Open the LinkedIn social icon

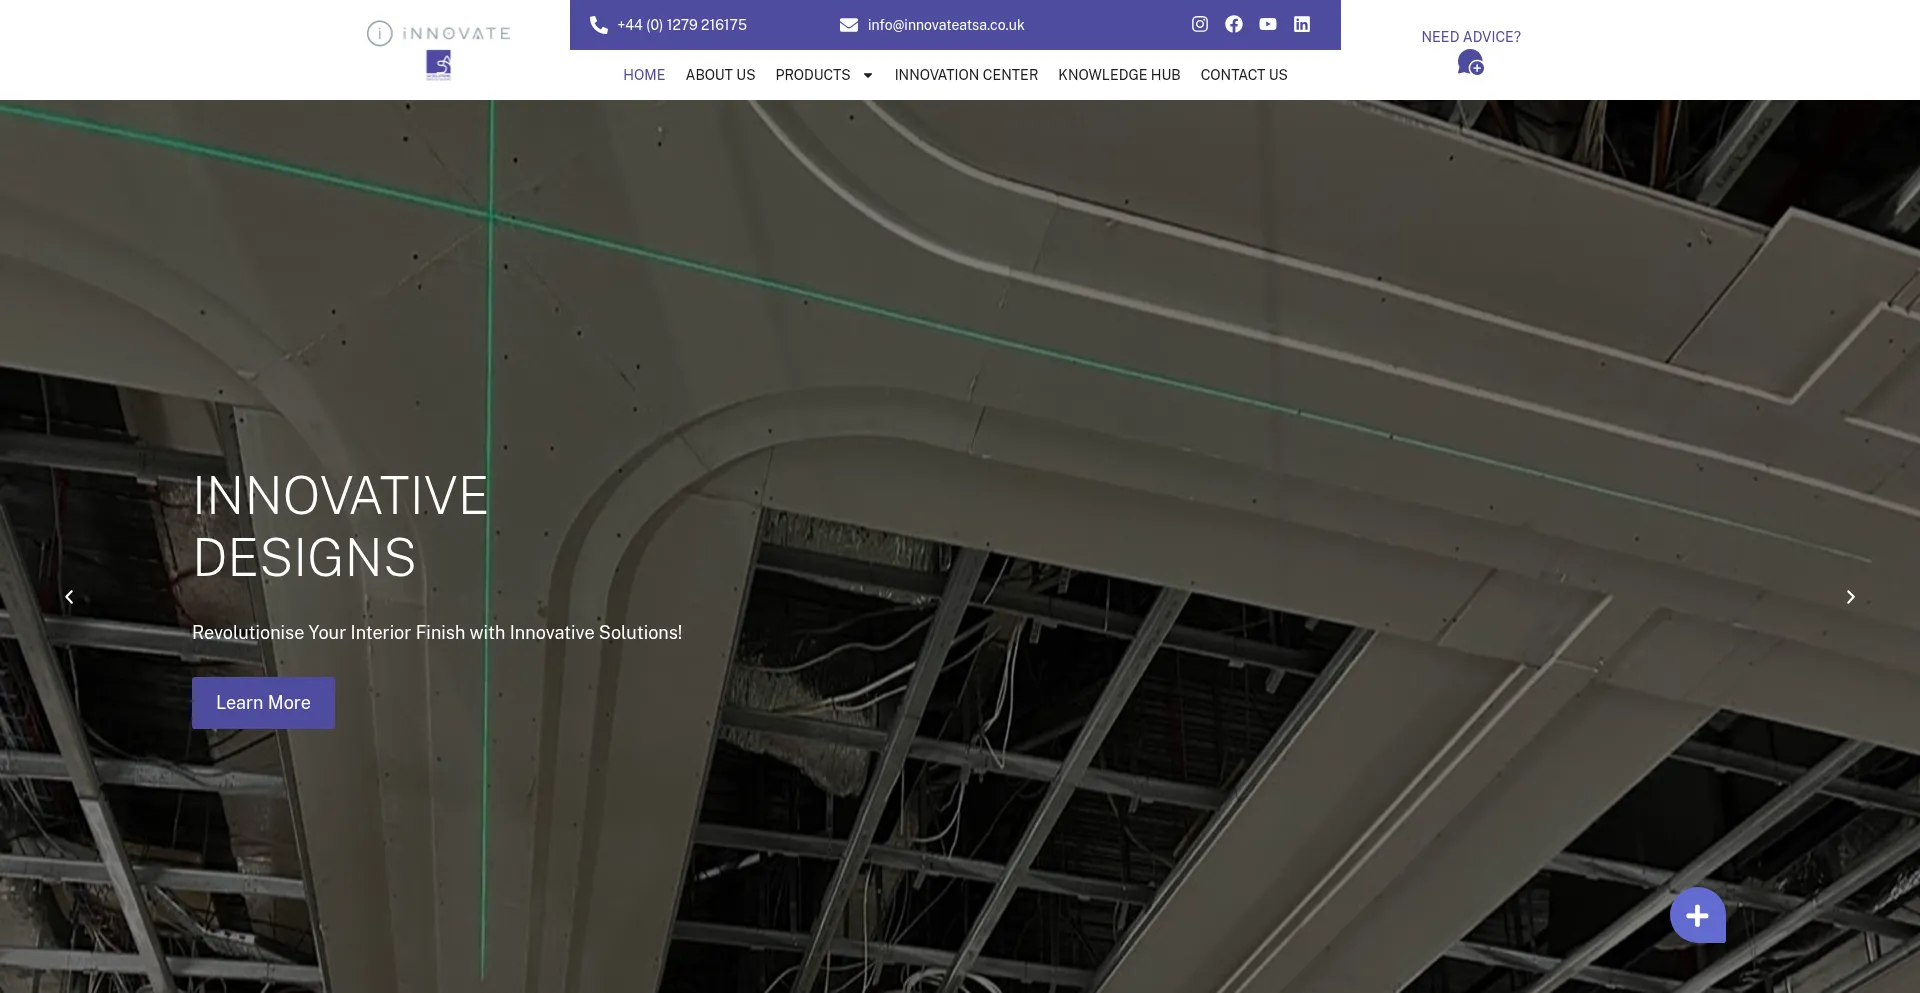point(1302,24)
